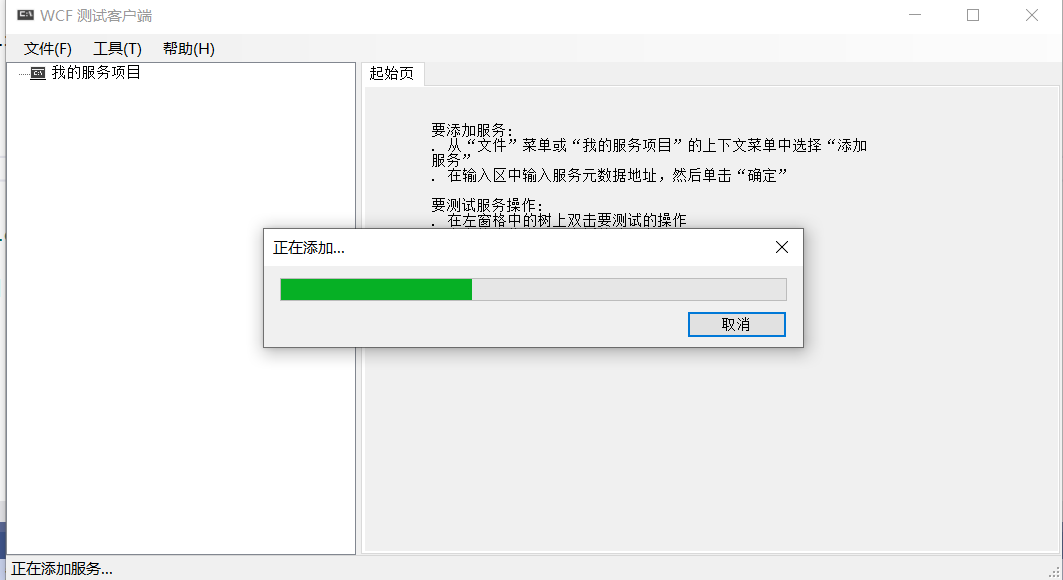This screenshot has height=580, width=1063.
Task: Close the WCF 测试客户端 main window
Action: 1032,15
